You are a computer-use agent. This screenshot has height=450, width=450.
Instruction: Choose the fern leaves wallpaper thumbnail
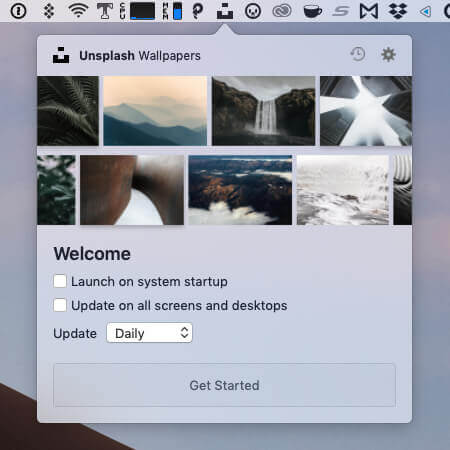click(x=68, y=111)
